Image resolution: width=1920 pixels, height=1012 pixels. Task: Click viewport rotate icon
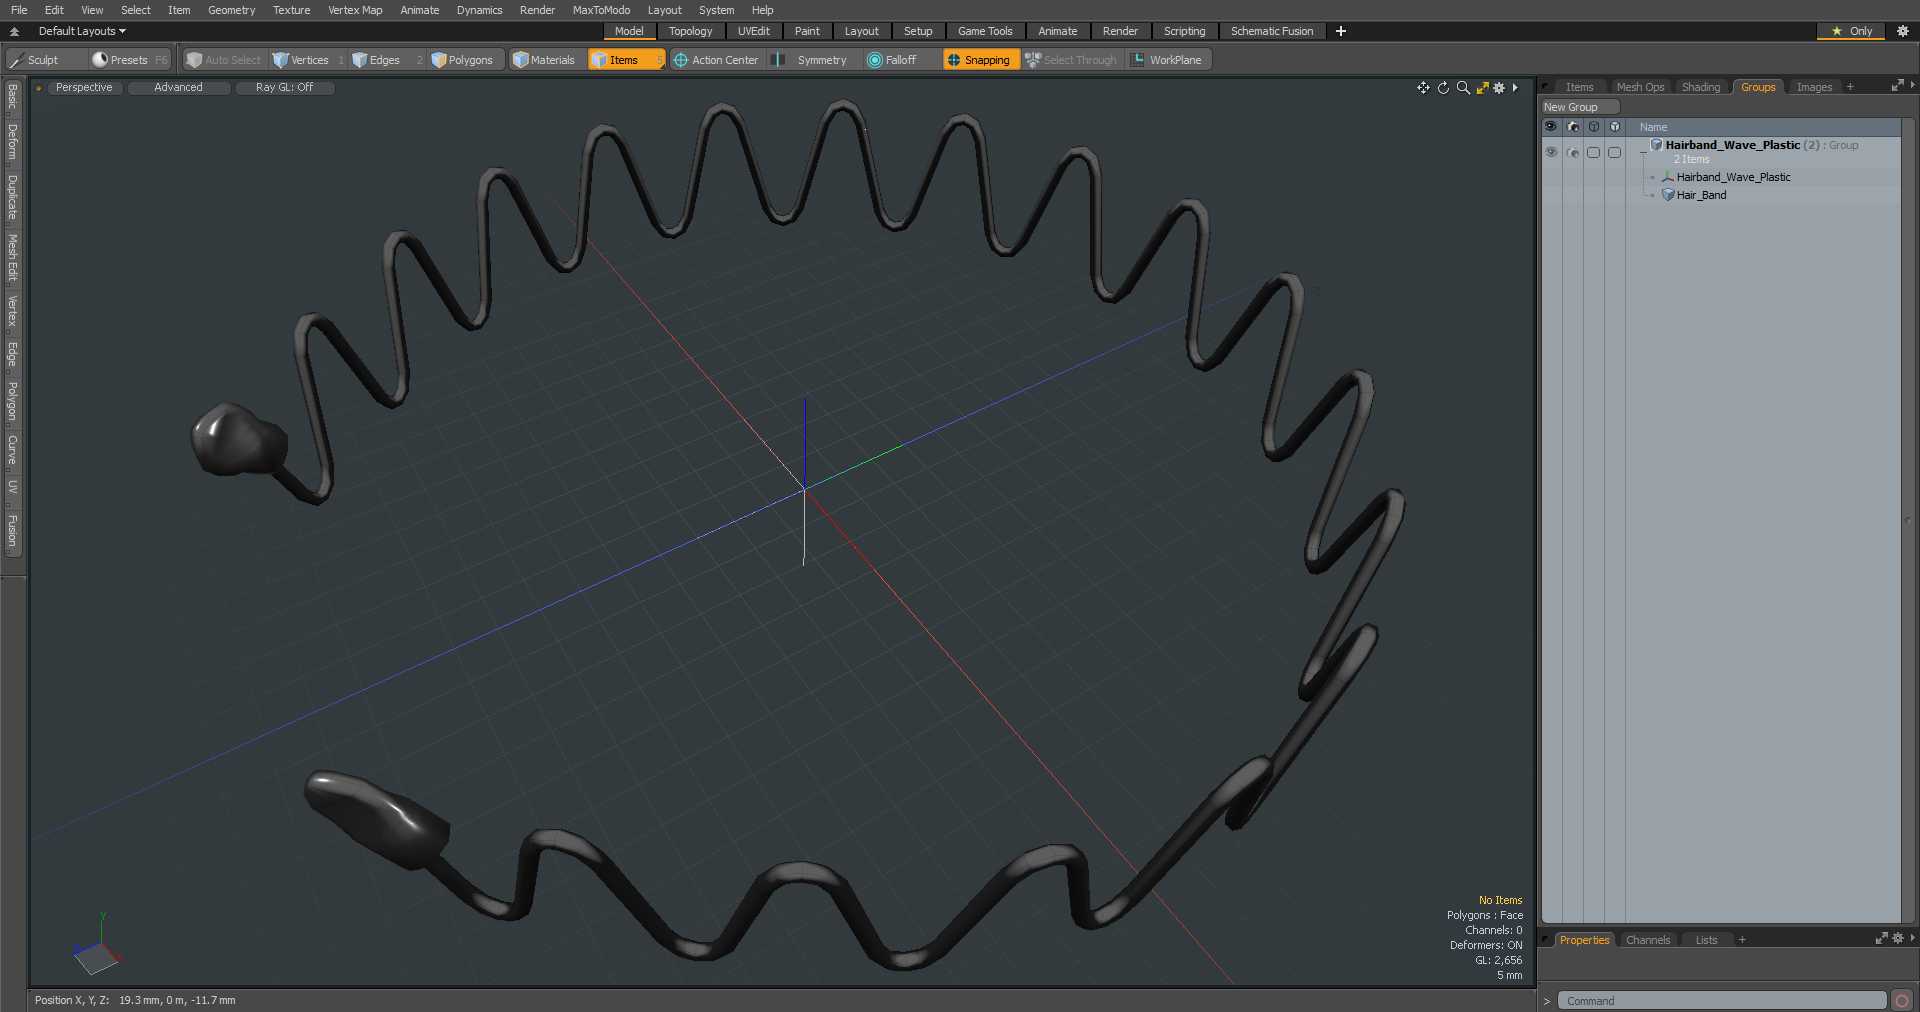tap(1443, 88)
